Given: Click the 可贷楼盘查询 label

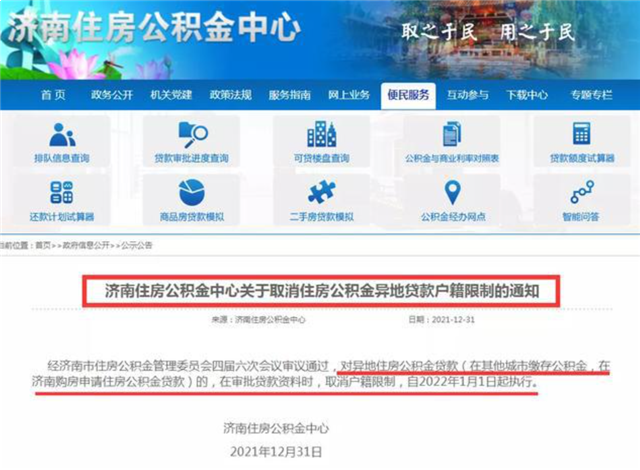Looking at the screenshot, I should coord(322,158).
